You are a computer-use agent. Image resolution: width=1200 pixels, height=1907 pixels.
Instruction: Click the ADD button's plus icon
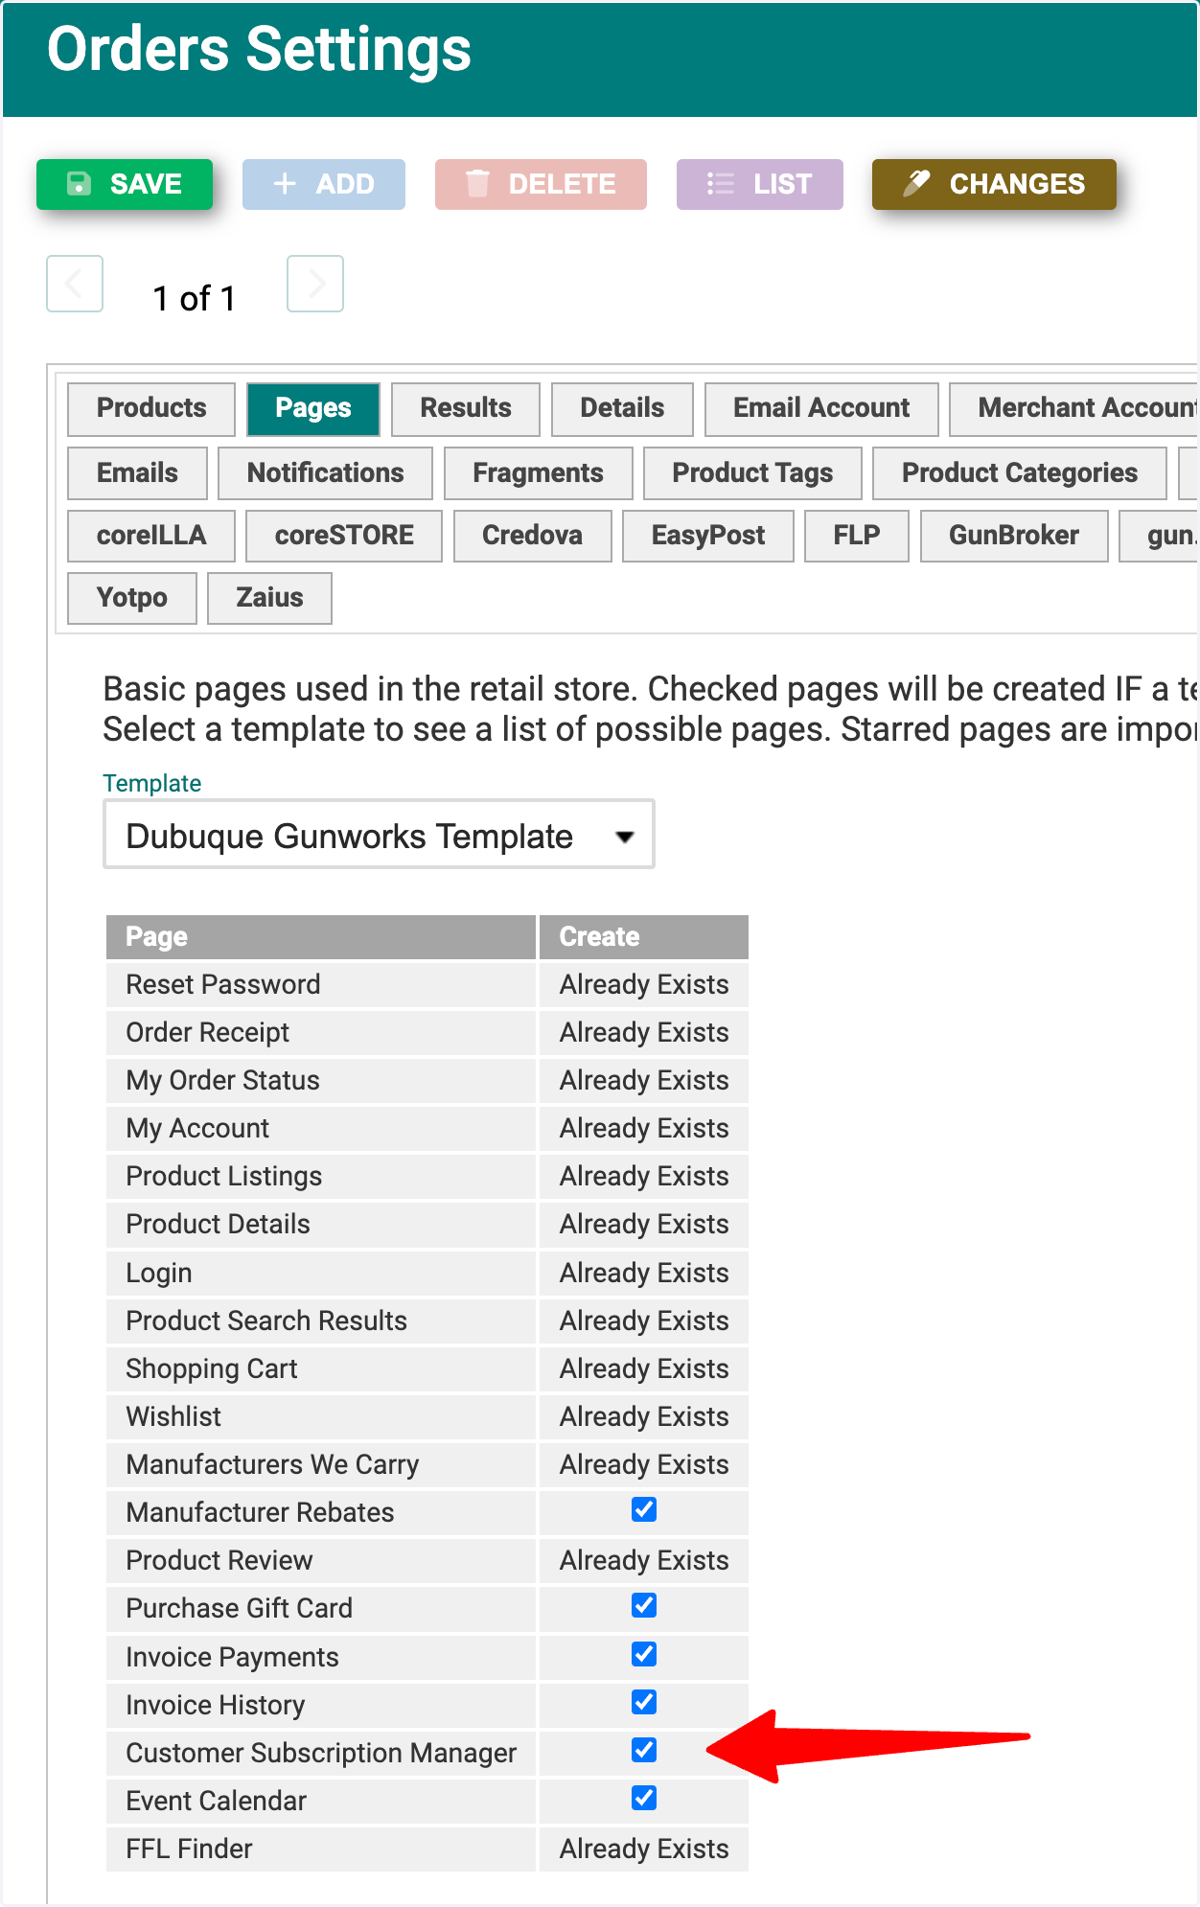click(x=285, y=184)
